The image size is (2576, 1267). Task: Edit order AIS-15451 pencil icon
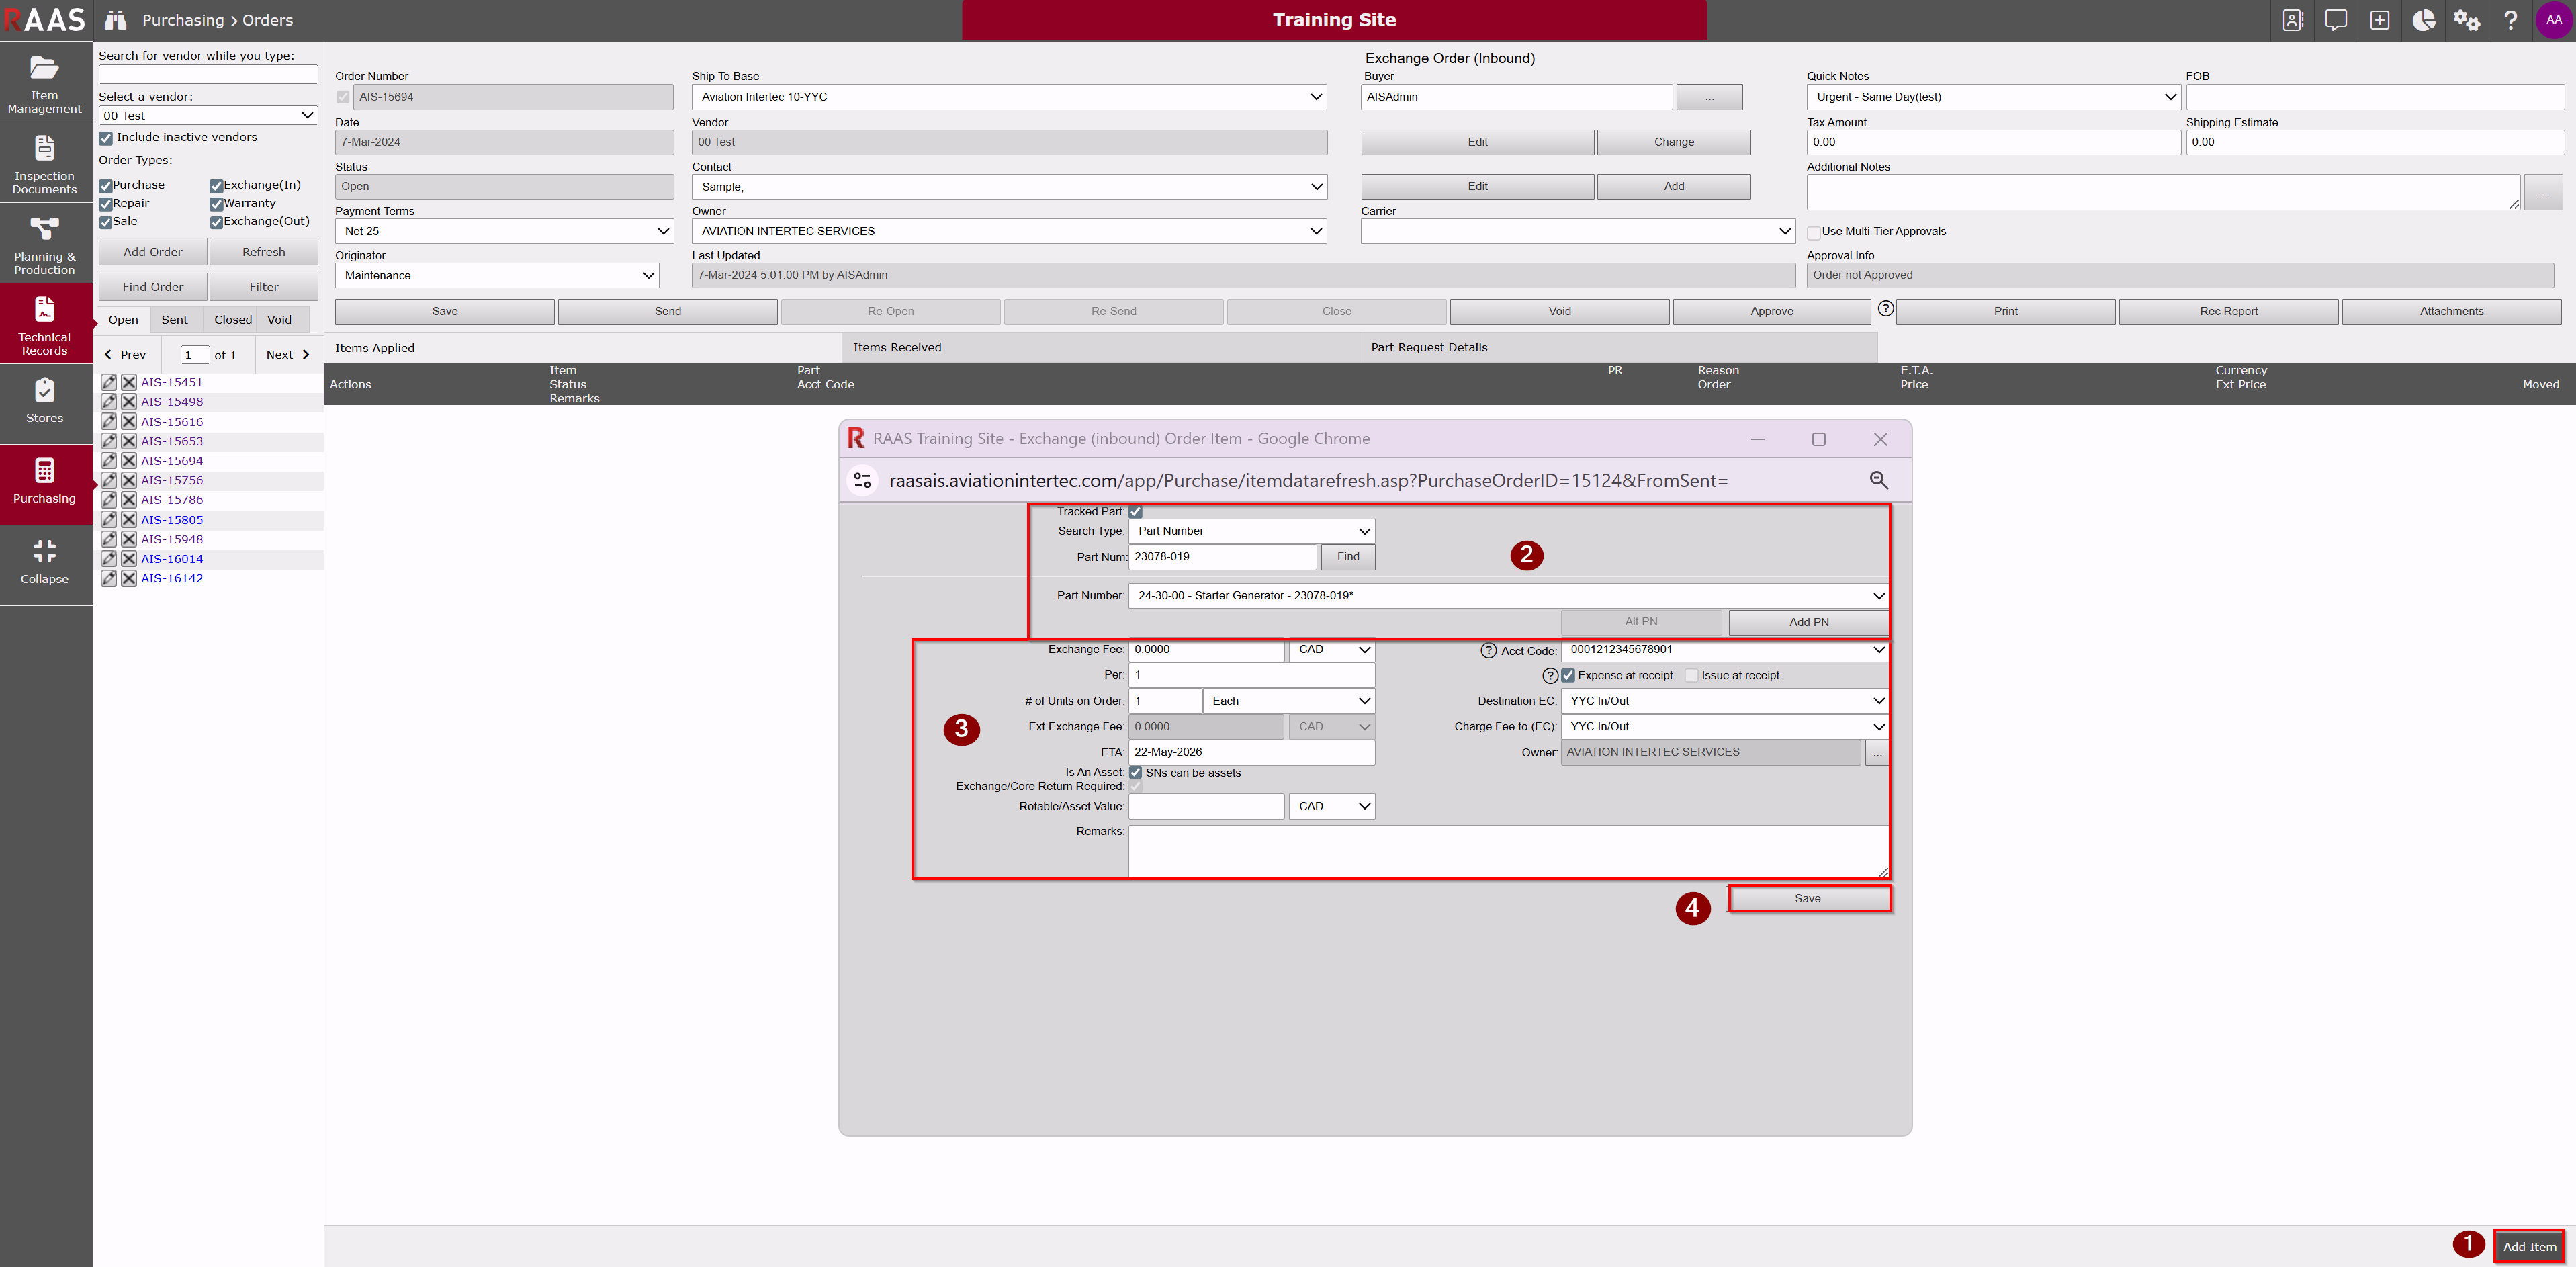109,382
